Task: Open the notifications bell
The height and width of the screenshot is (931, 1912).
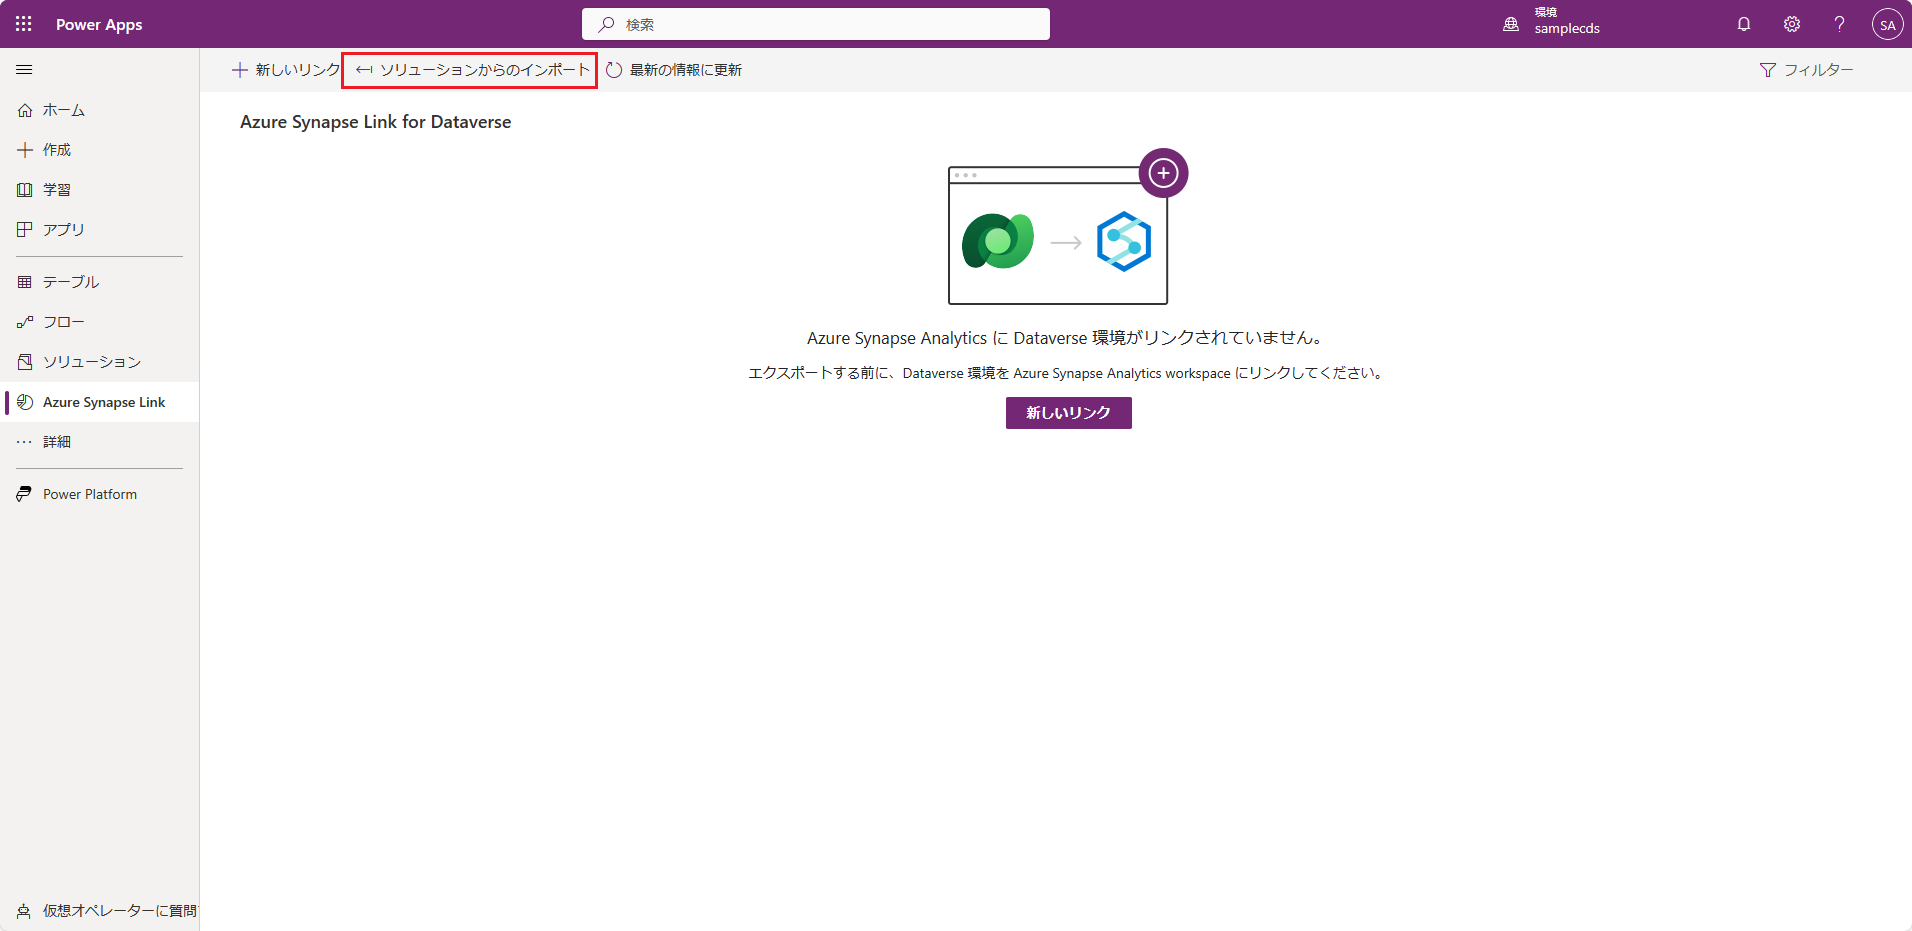Action: pyautogui.click(x=1742, y=24)
